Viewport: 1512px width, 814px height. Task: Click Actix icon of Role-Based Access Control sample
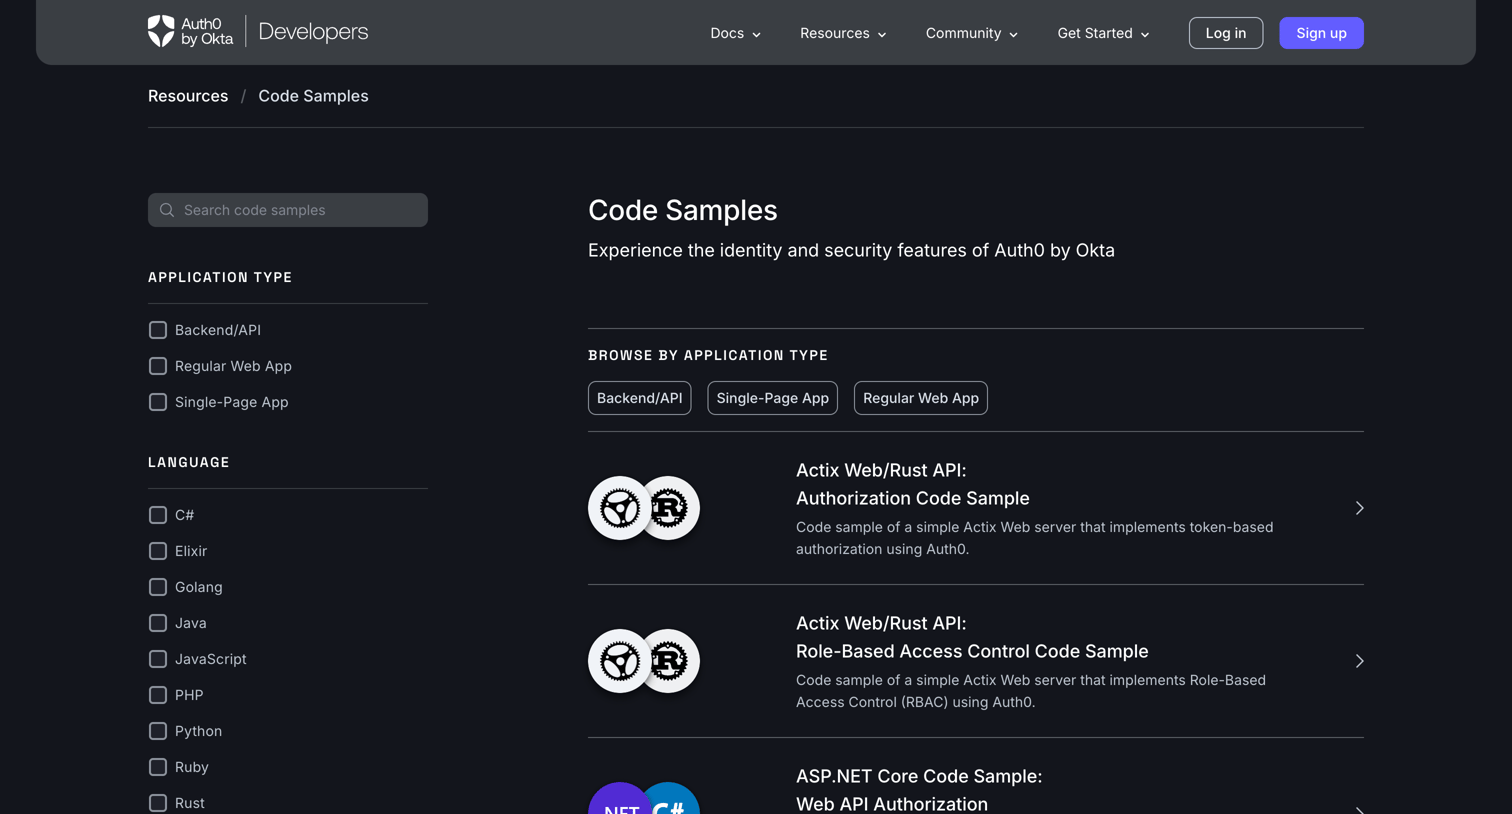(620, 661)
